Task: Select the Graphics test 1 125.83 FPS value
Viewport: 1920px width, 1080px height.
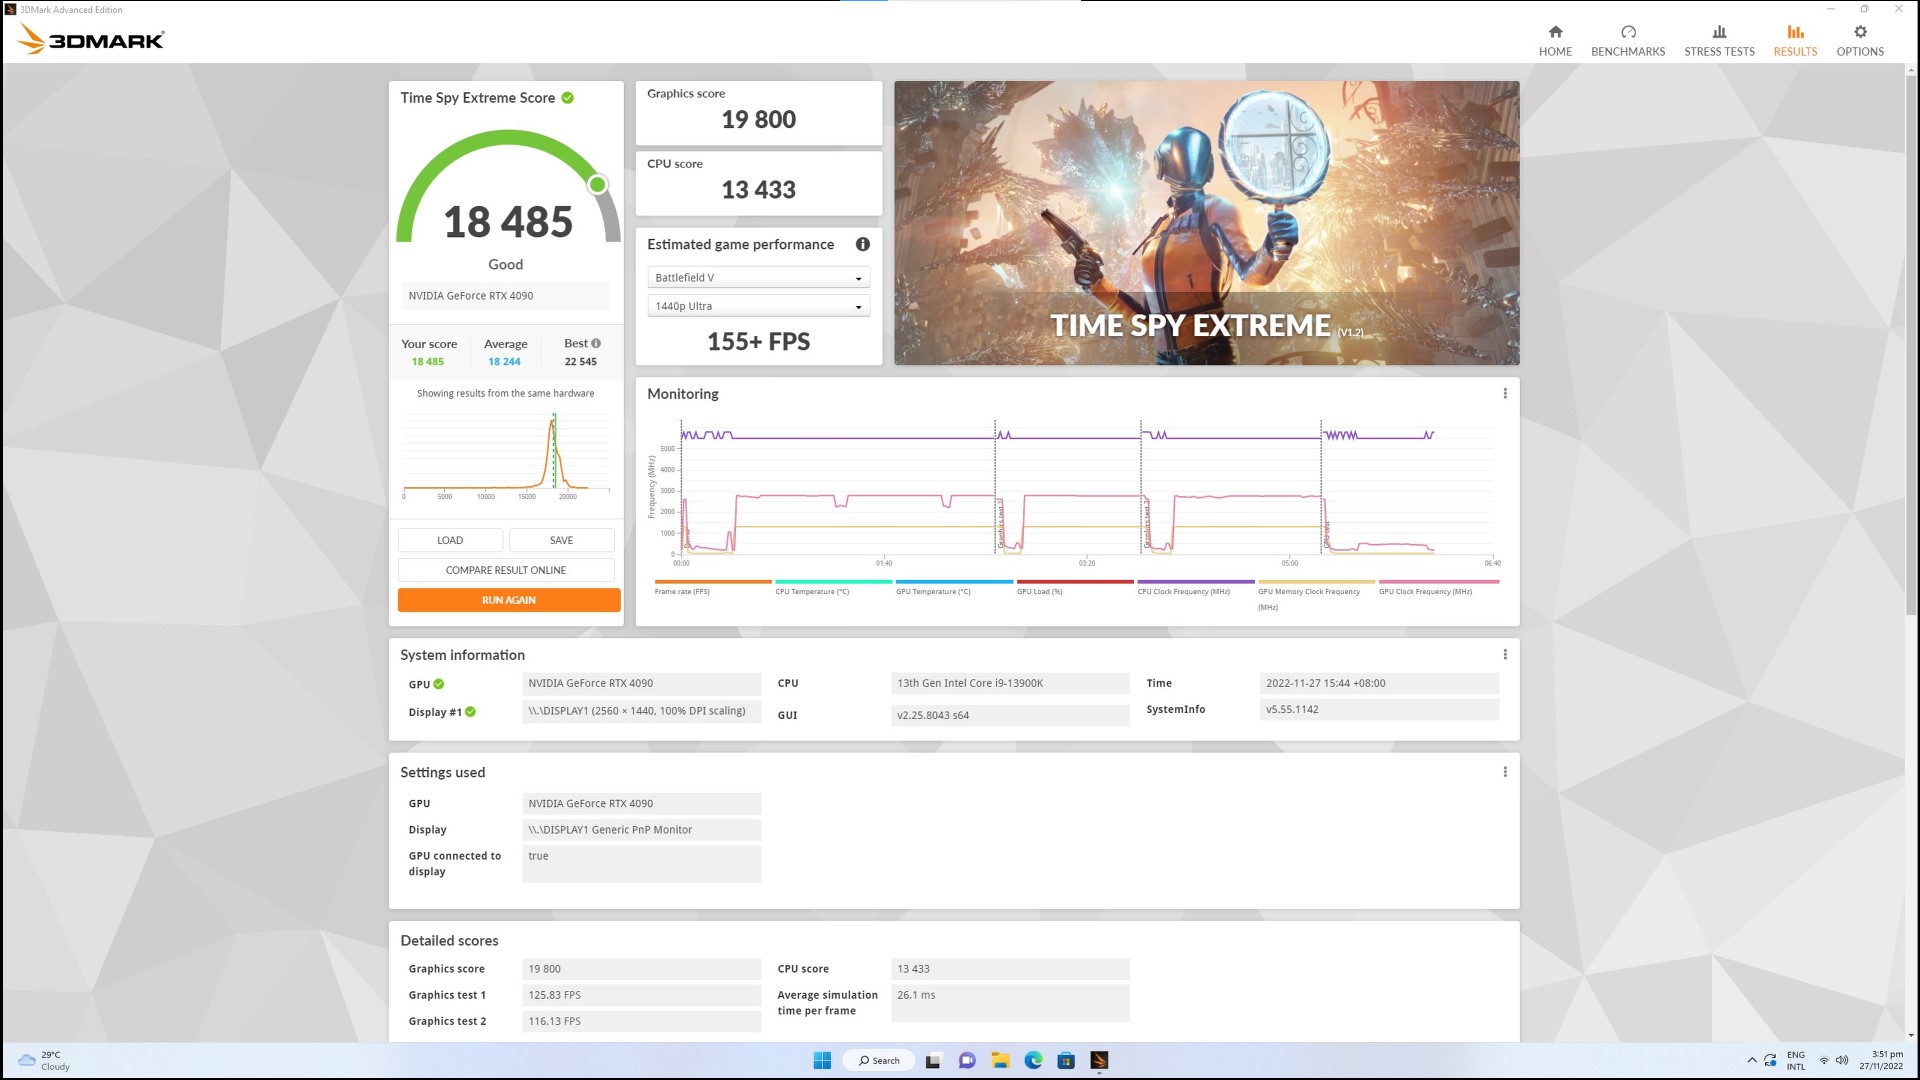Action: (641, 996)
